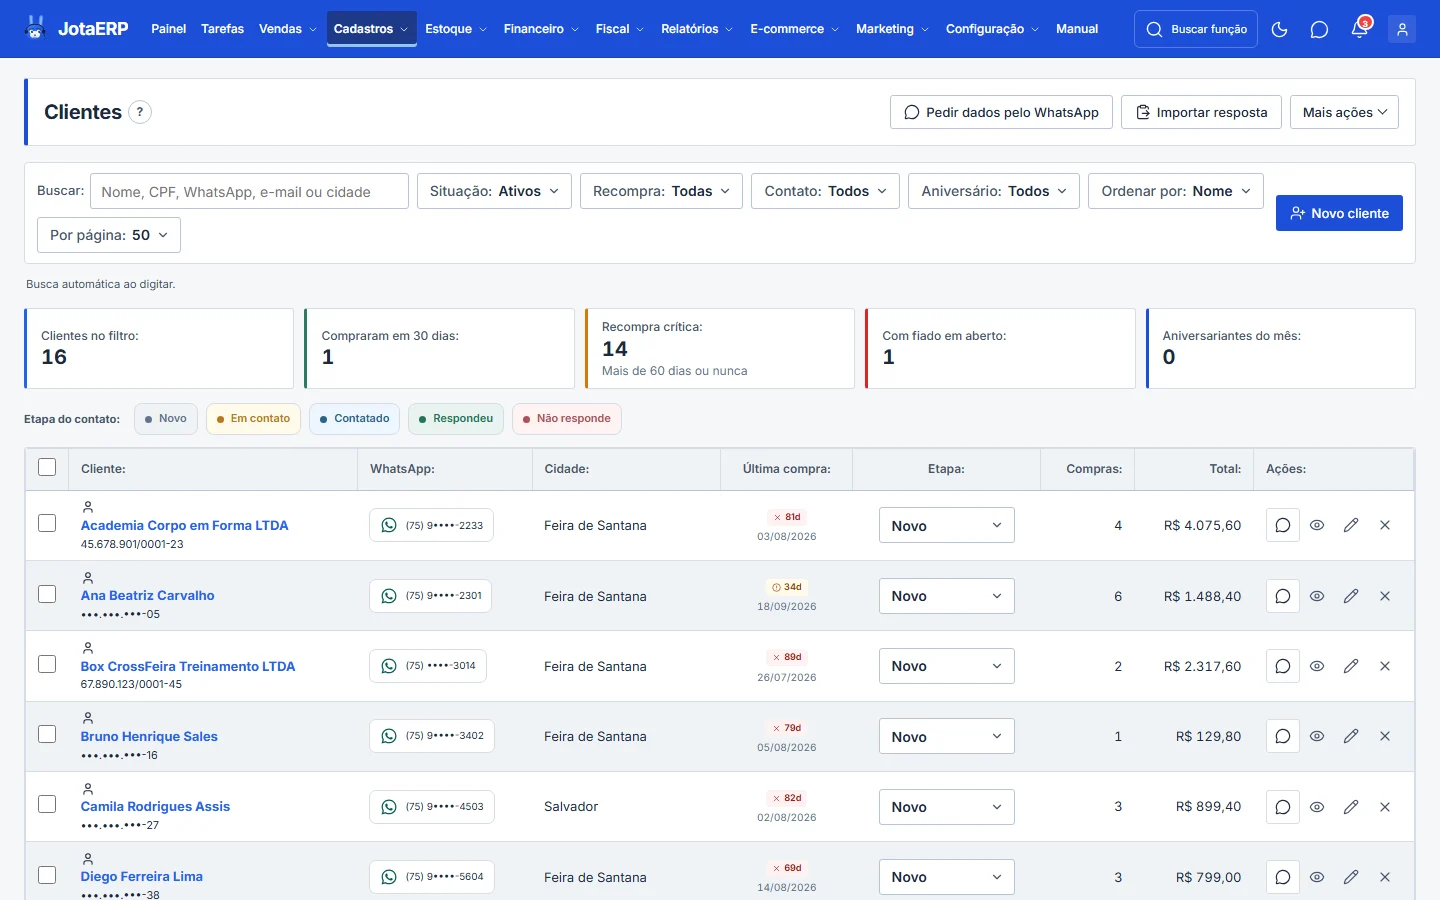The image size is (1440, 900).
Task: Delete Box CrossFeira Treinamento row with X
Action: coord(1385,666)
